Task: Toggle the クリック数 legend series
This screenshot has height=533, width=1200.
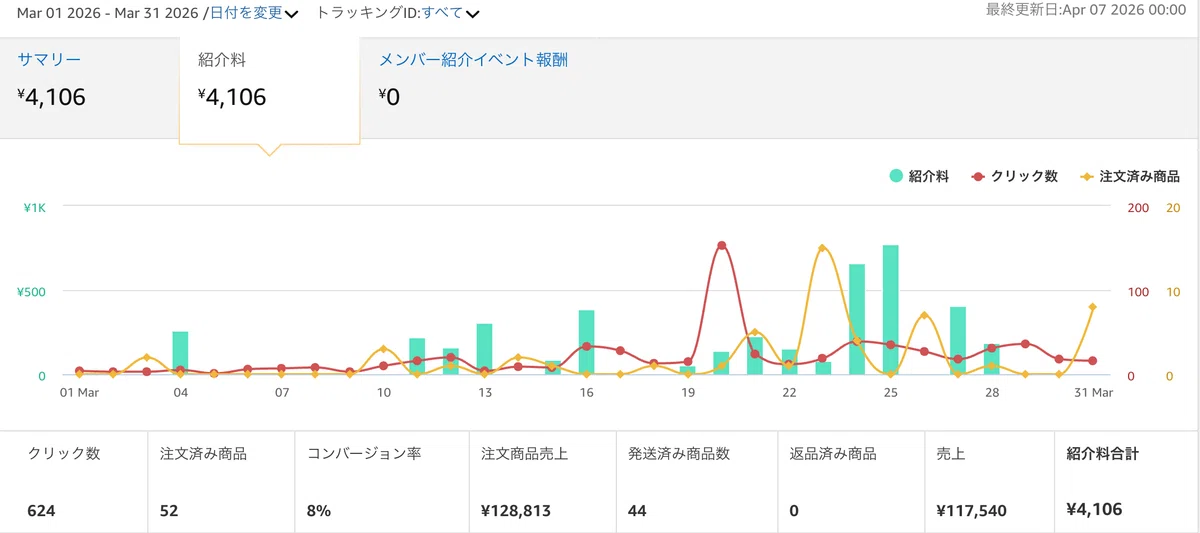Action: click(x=1014, y=176)
